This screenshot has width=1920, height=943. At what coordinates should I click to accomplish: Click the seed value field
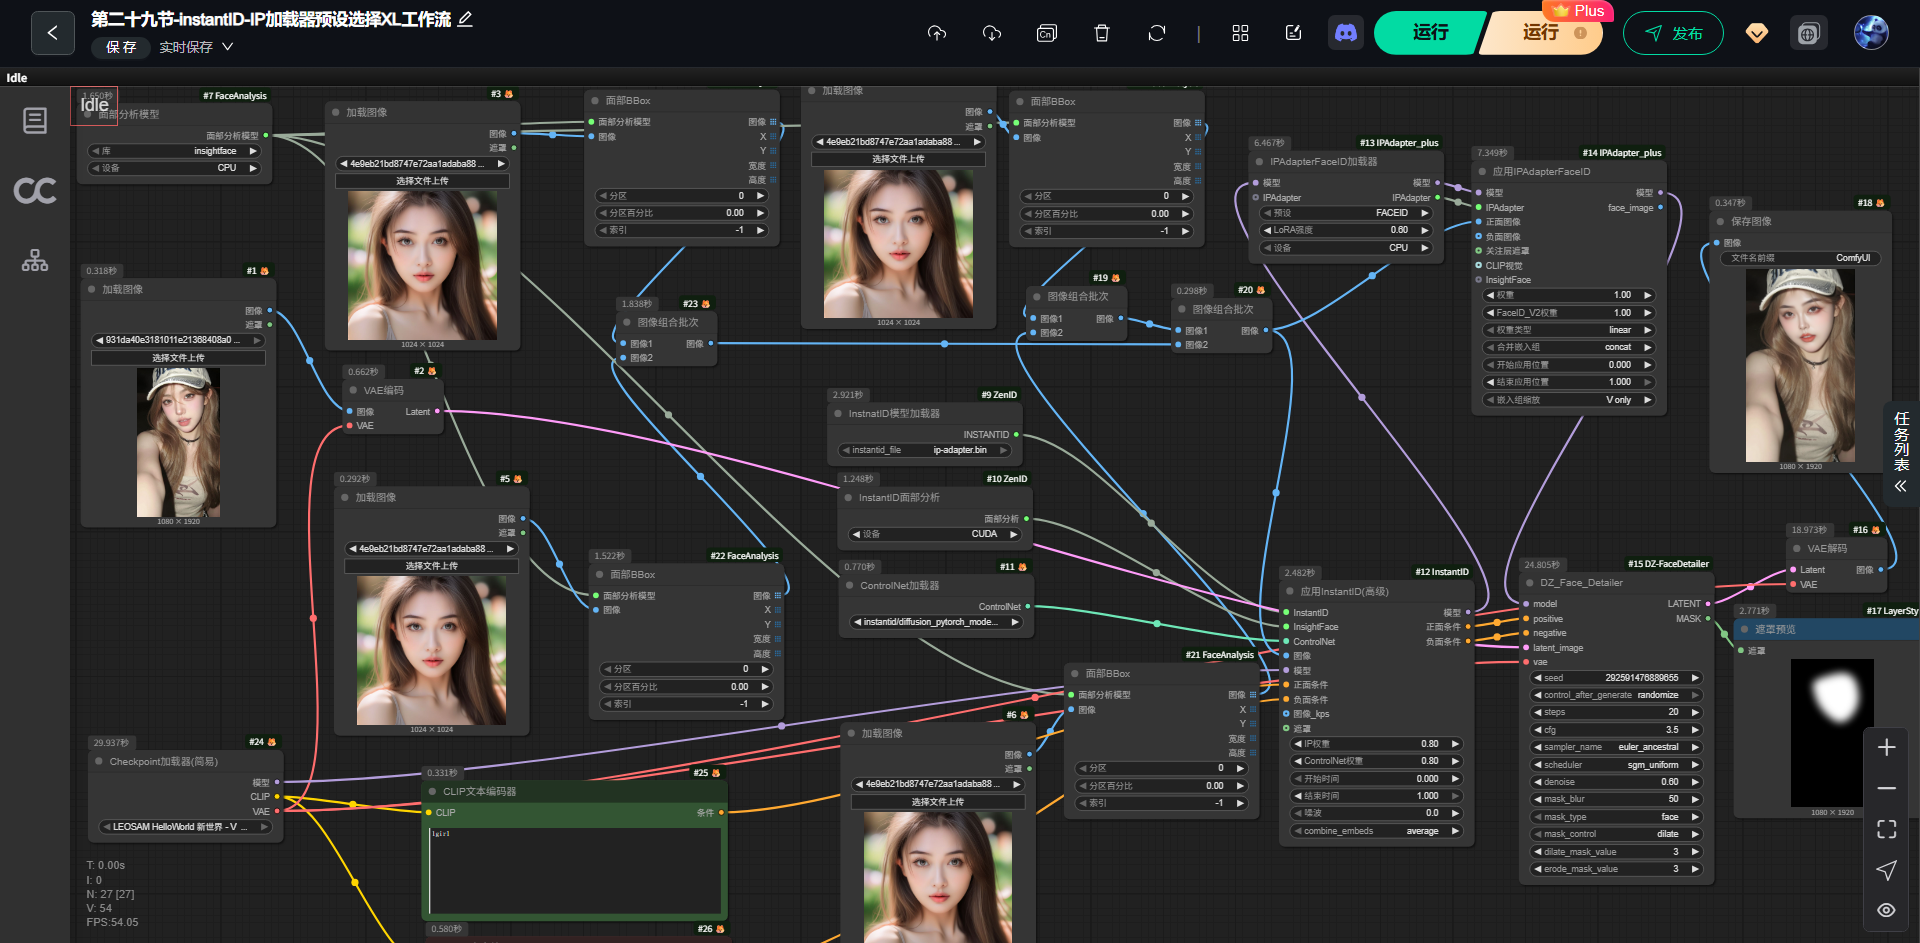tap(1616, 678)
